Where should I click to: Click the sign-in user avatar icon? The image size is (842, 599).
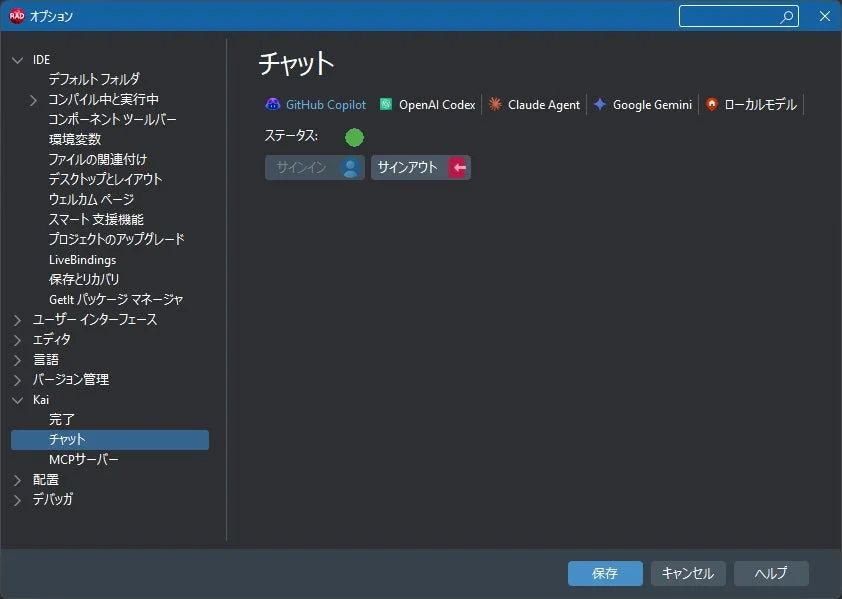tap(350, 168)
